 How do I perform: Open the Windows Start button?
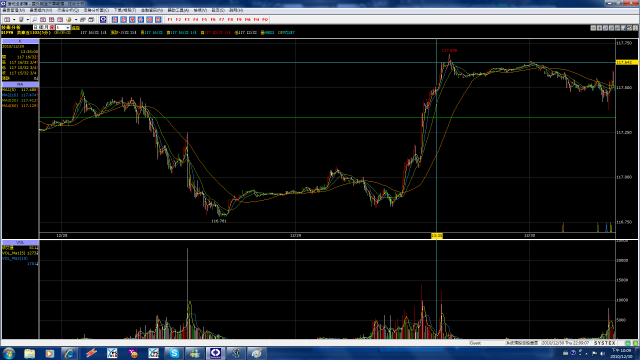pos(9,353)
